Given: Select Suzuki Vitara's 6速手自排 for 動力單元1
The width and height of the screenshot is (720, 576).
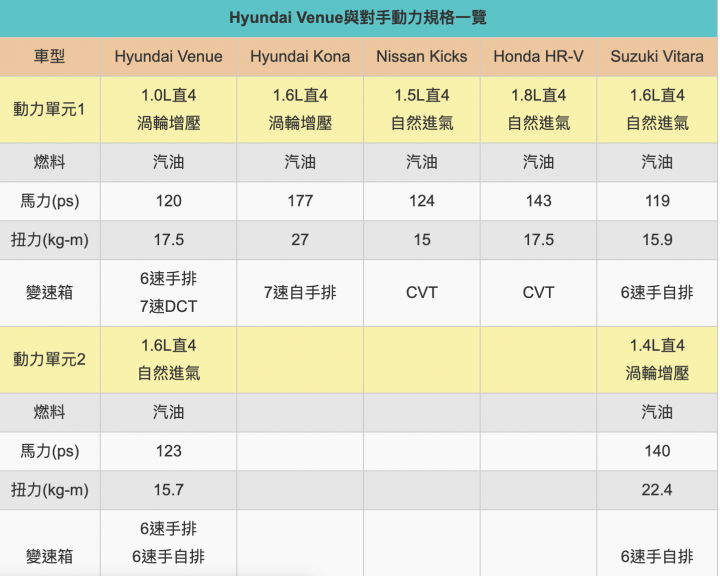Looking at the screenshot, I should click(657, 292).
